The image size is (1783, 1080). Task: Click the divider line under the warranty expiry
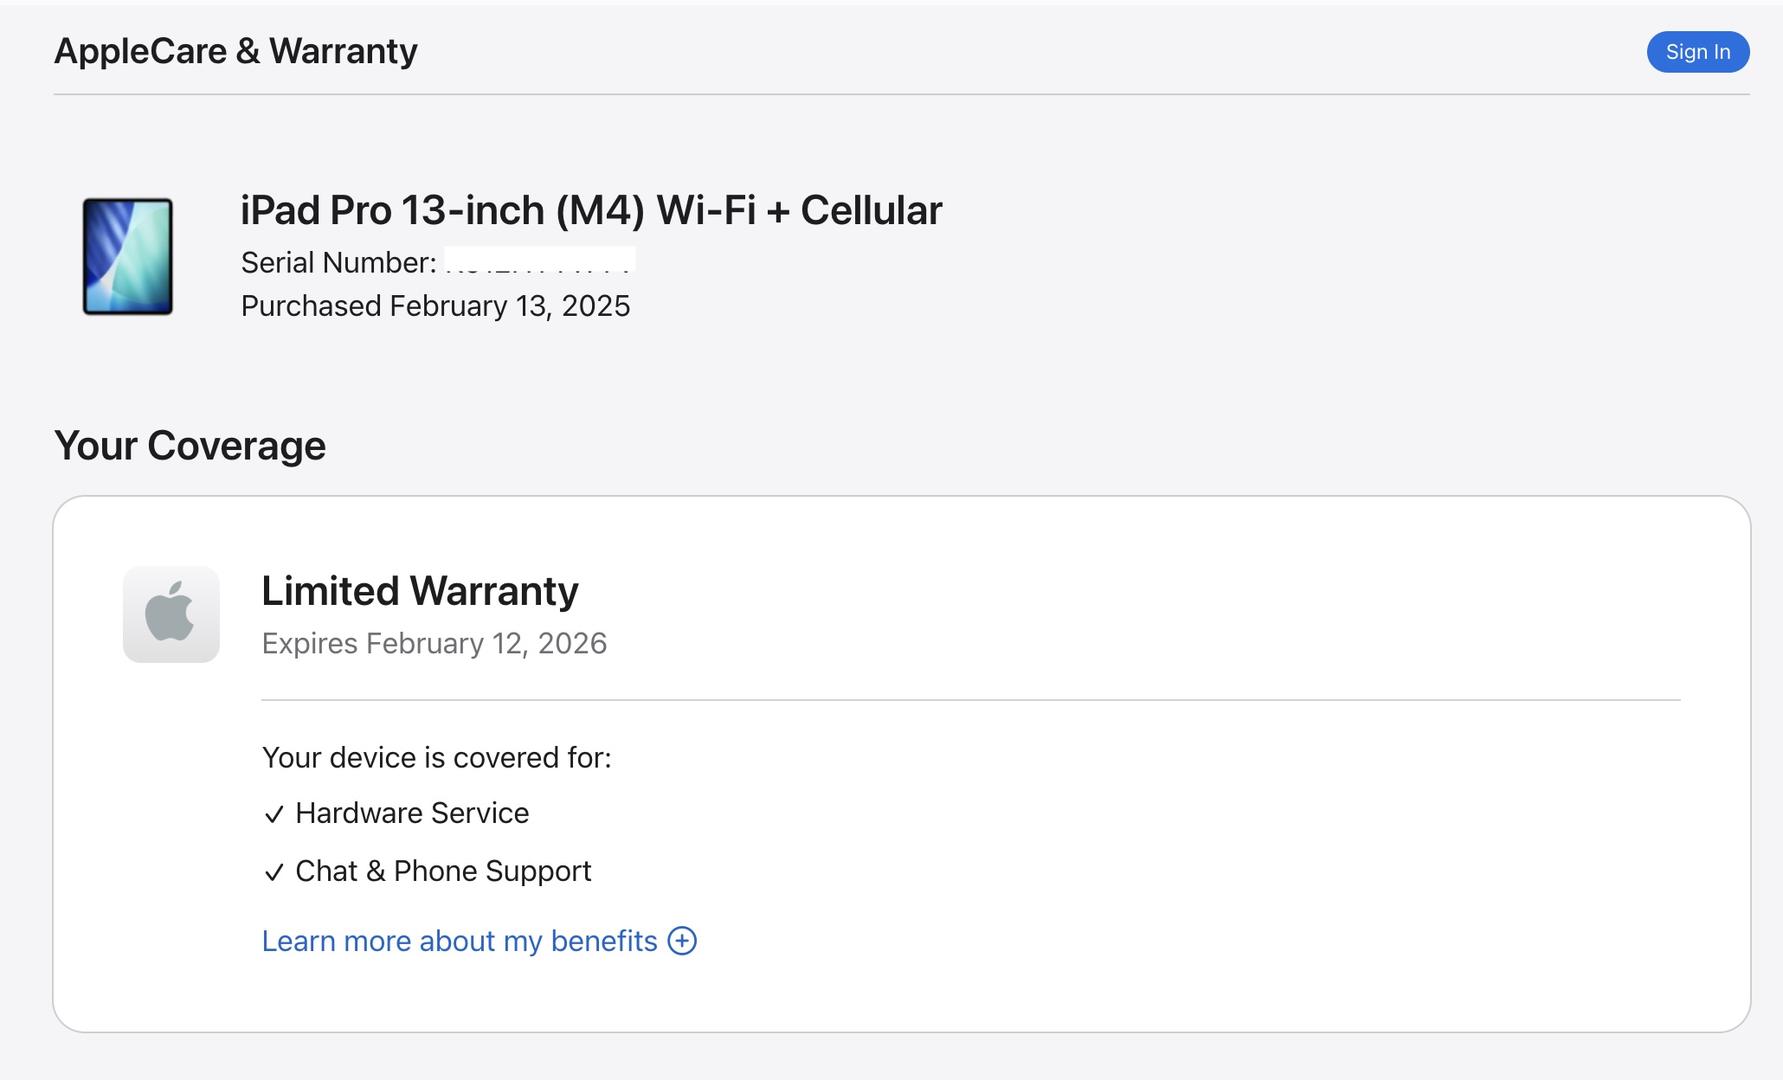tap(970, 700)
